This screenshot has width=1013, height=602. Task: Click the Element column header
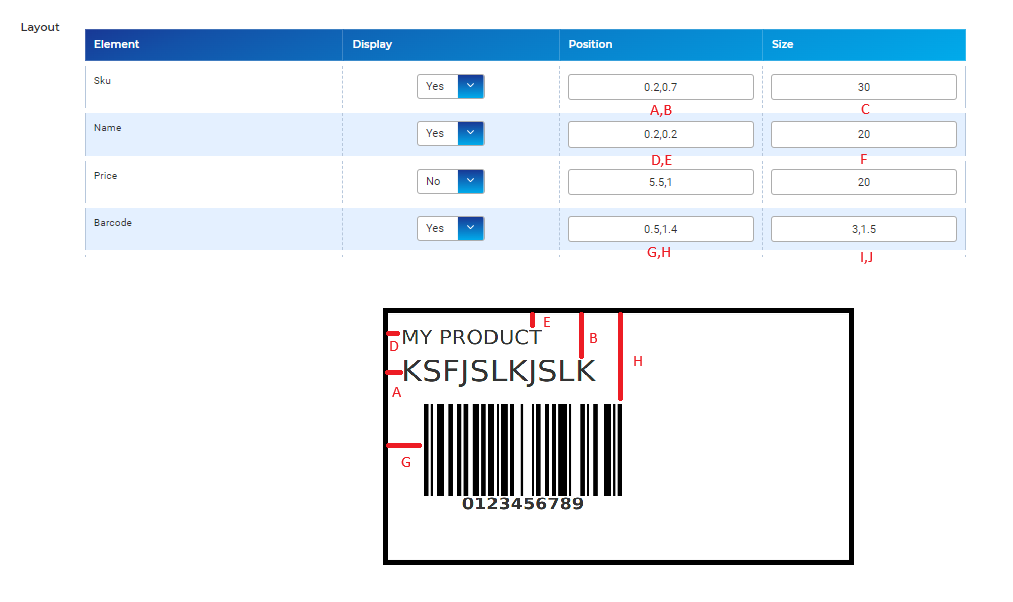click(116, 44)
